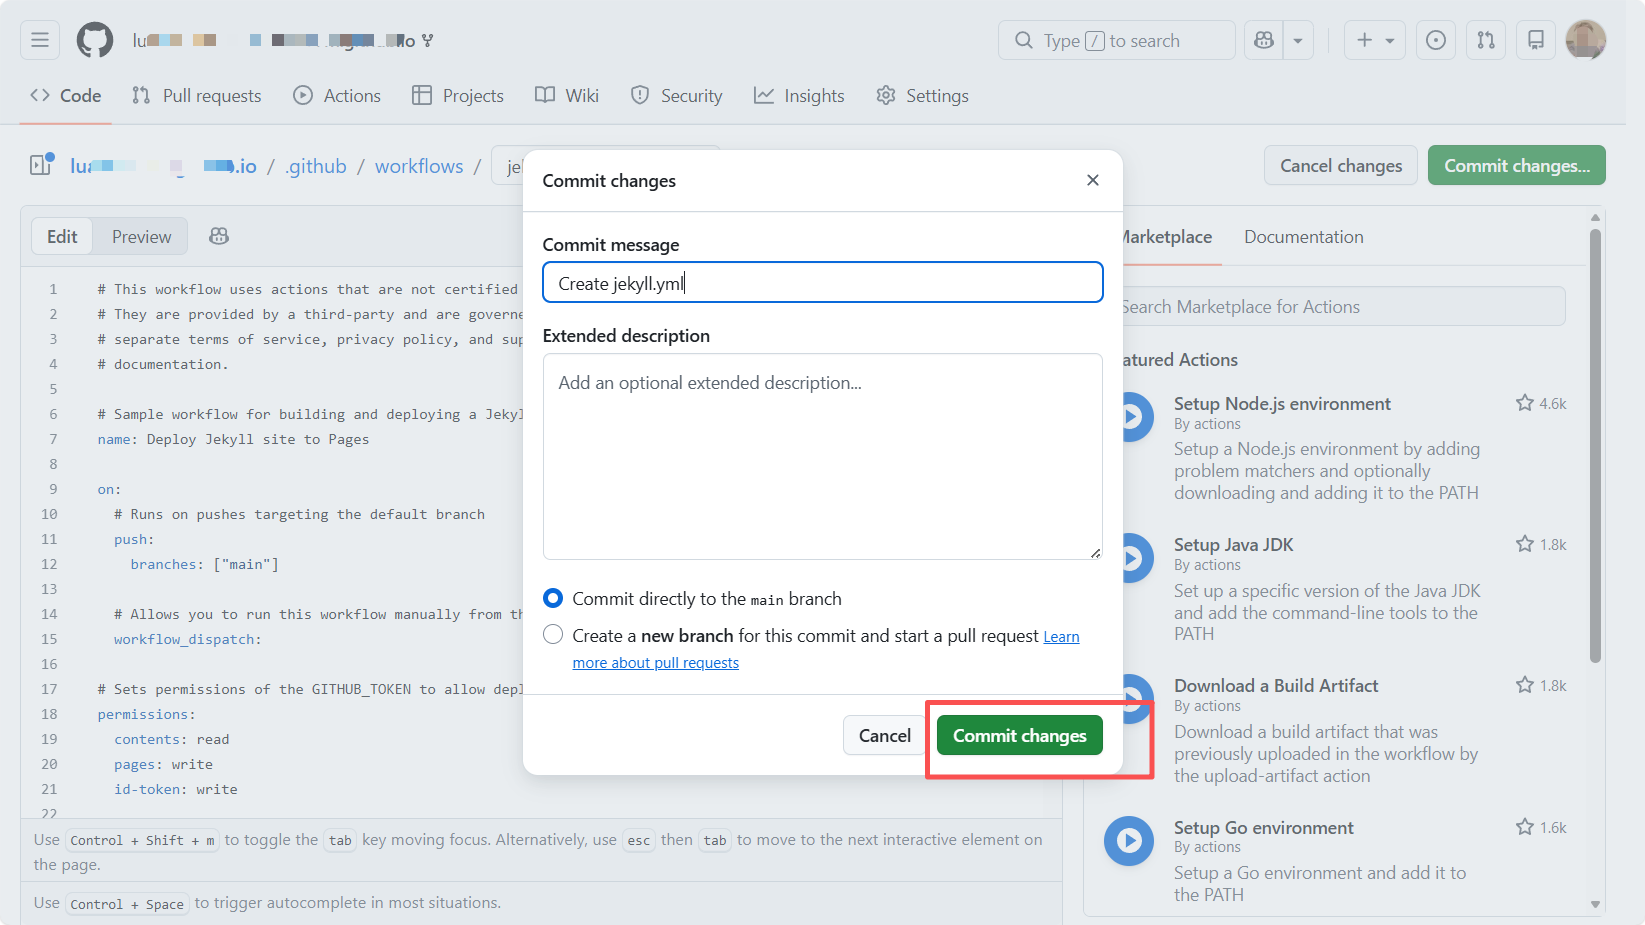This screenshot has width=1645, height=925.
Task: Expand the plus create-new dropdown
Action: [x=1375, y=40]
